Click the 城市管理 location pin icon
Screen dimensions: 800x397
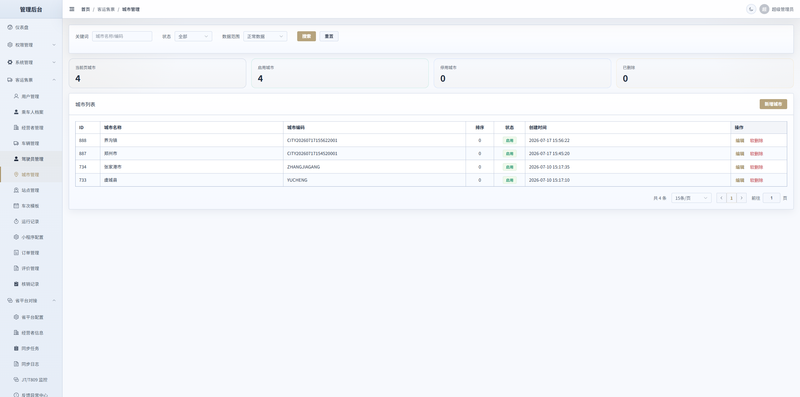(x=16, y=175)
